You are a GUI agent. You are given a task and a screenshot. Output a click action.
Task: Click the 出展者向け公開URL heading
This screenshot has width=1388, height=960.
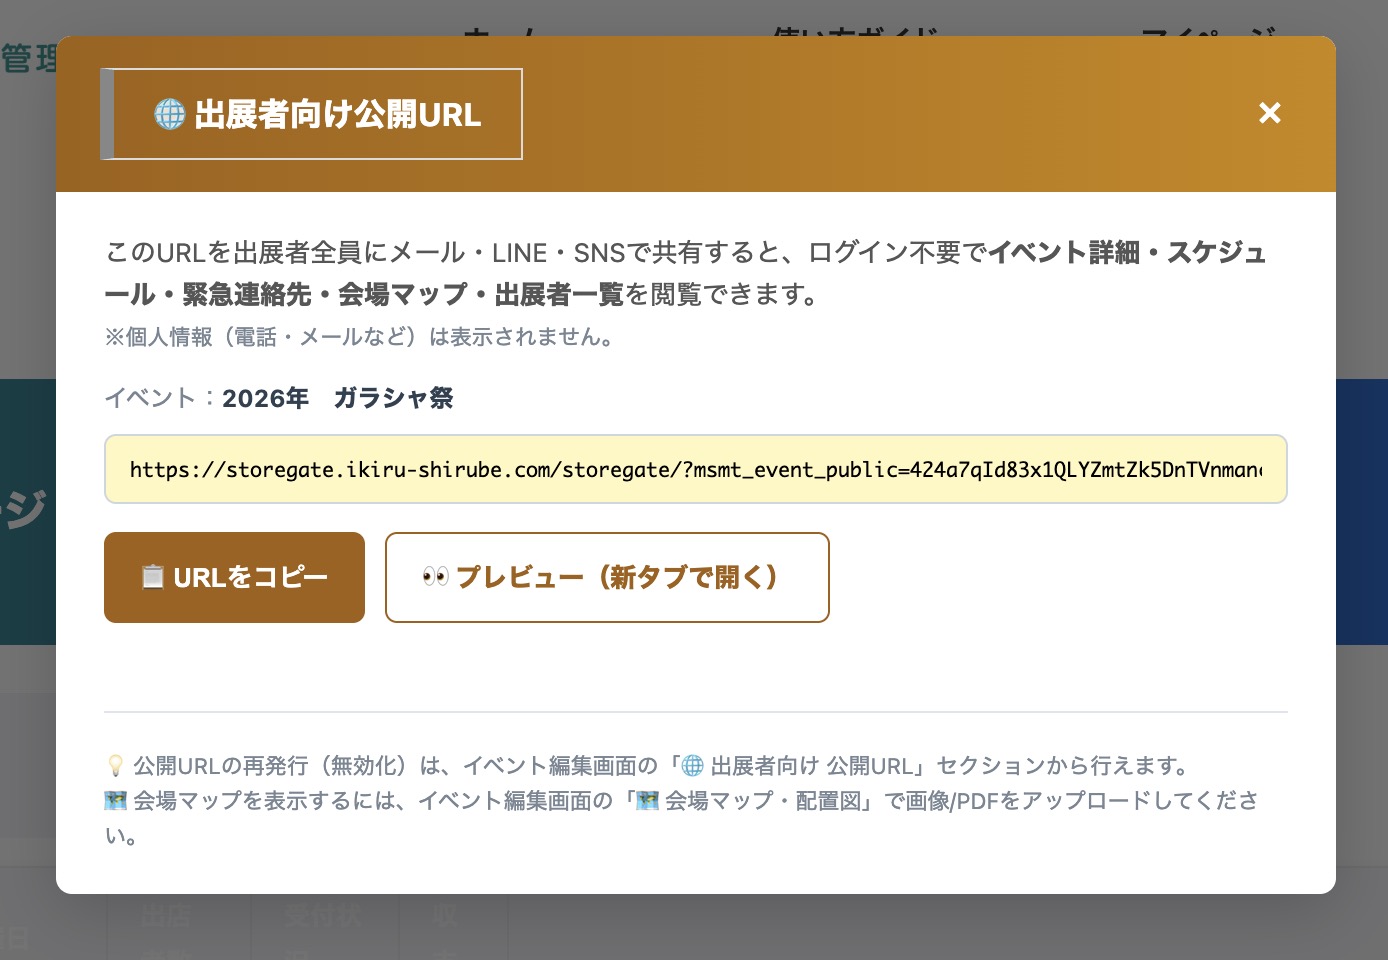pyautogui.click(x=337, y=114)
